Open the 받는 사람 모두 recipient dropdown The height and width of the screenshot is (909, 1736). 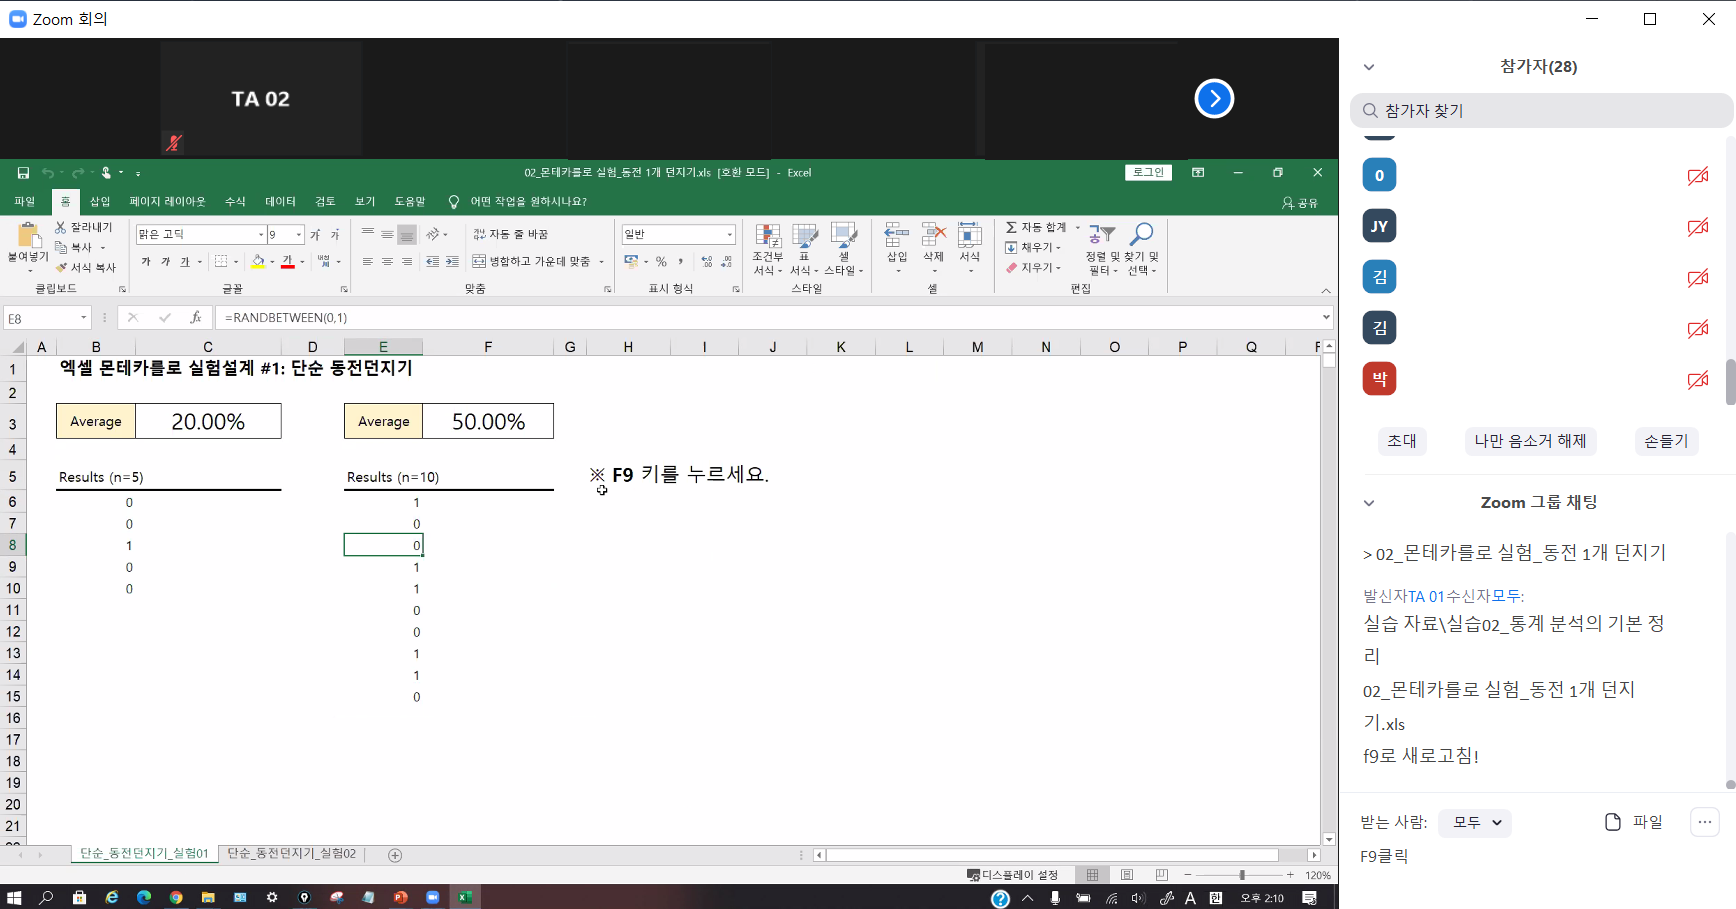coord(1476,822)
